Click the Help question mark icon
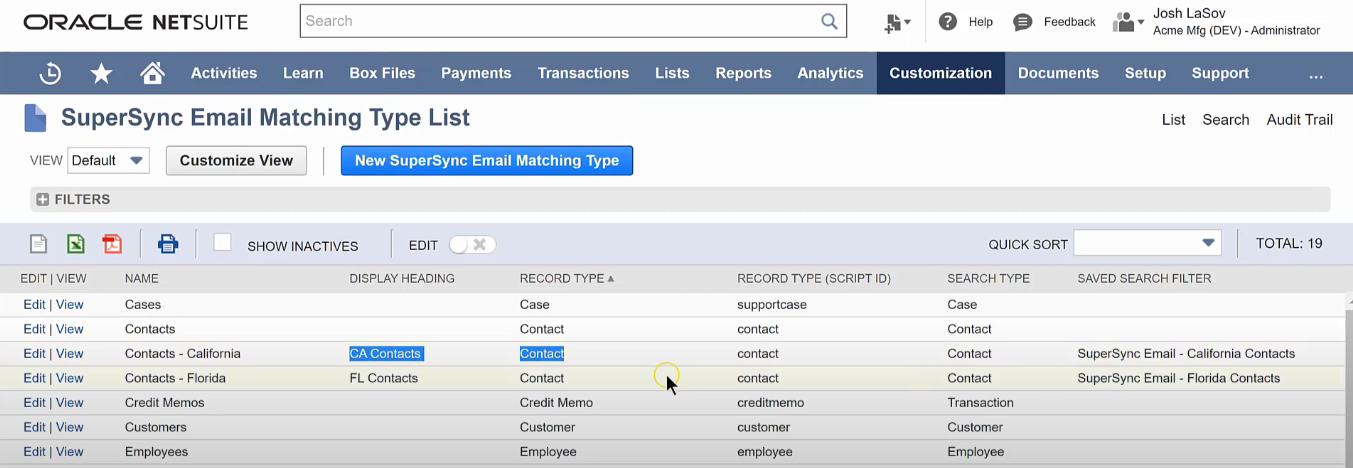Screen dimensions: 1353x468 point(948,21)
